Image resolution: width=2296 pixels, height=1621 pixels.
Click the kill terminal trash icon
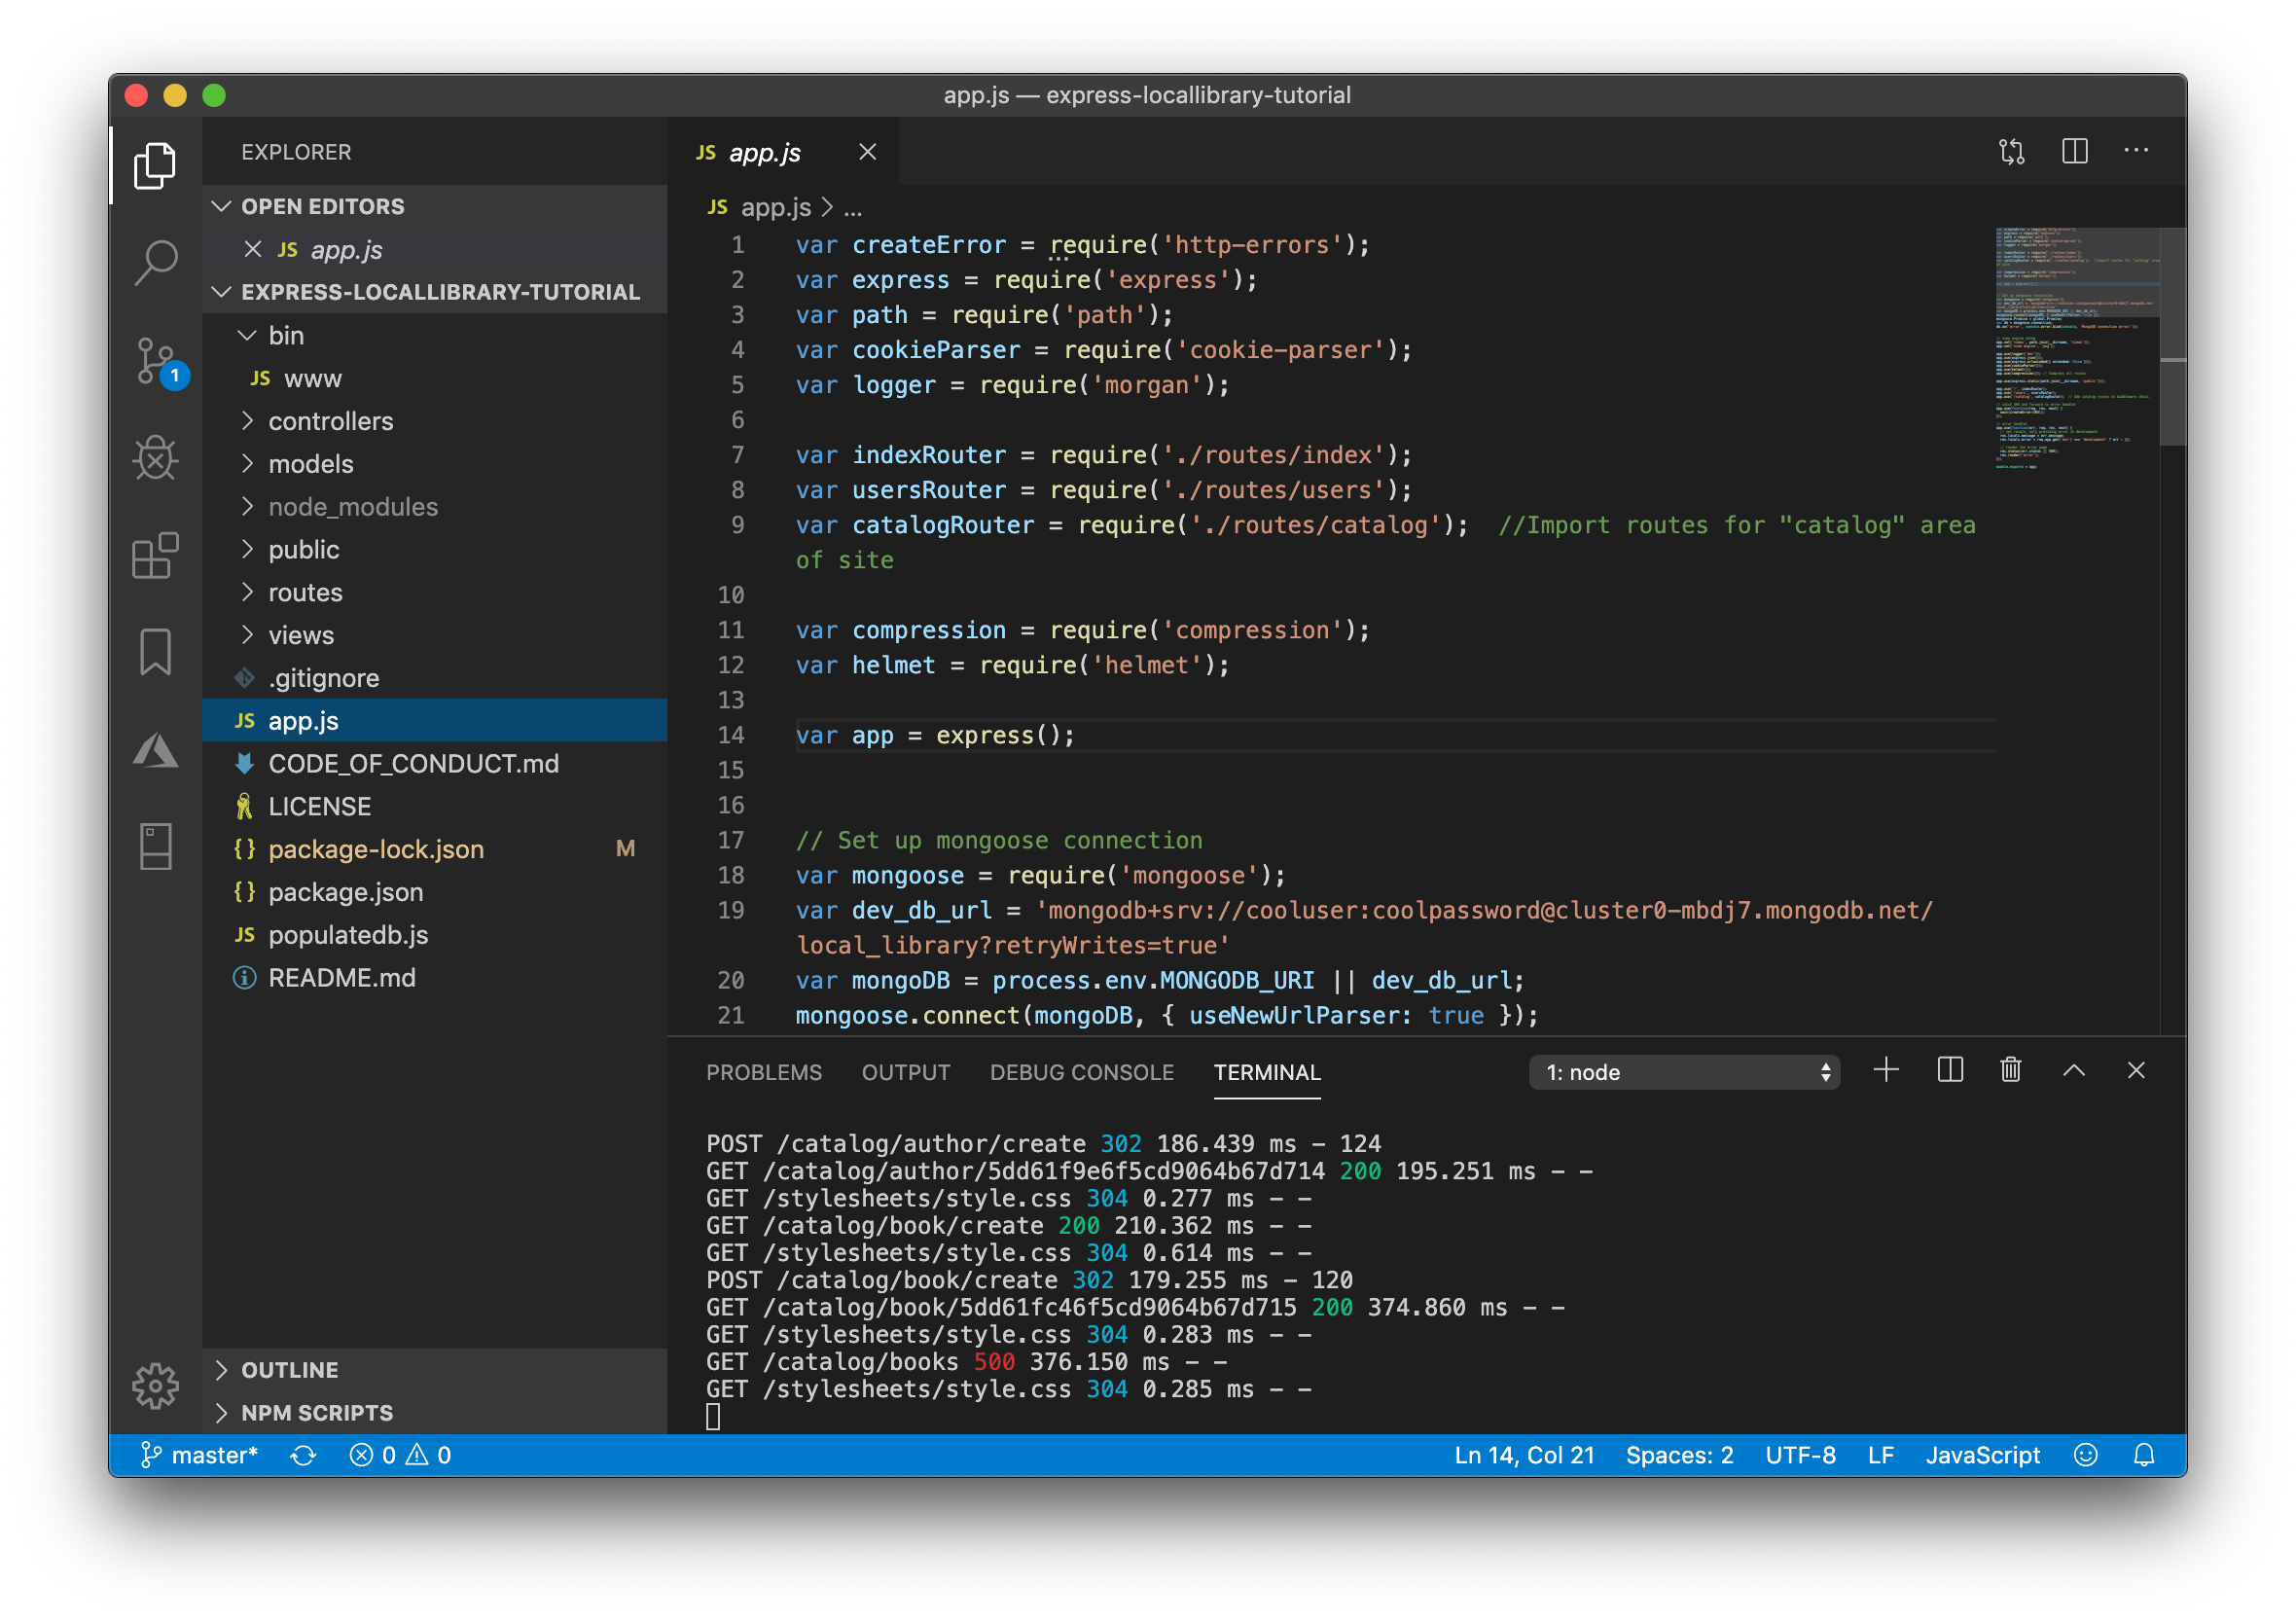[x=2010, y=1071]
